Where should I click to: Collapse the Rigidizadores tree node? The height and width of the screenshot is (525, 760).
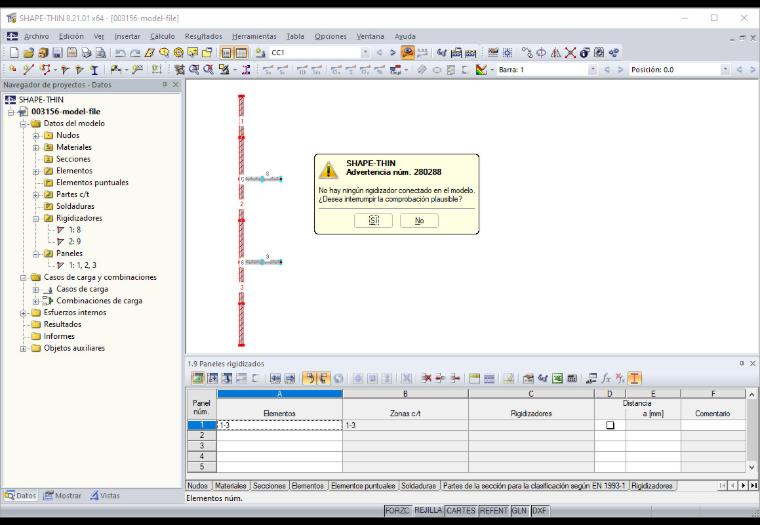36,219
